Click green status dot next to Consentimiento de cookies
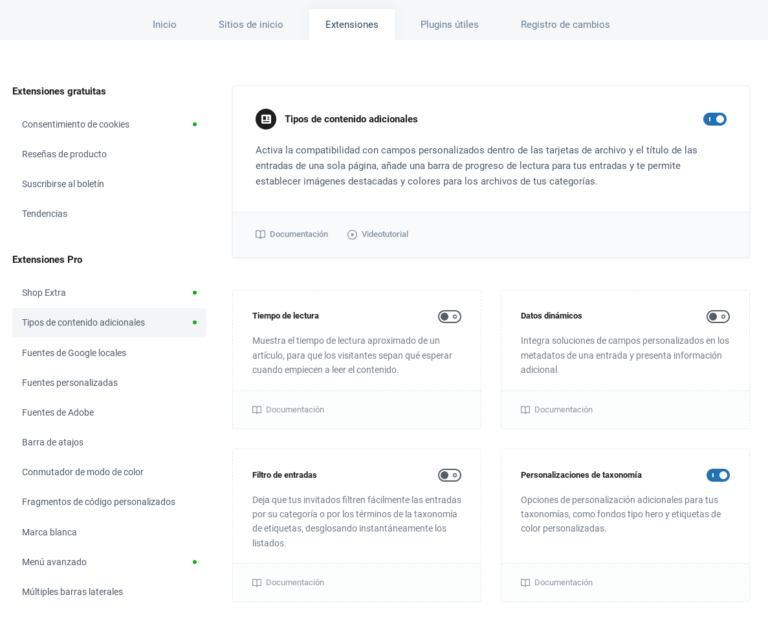The image size is (768, 617). 194,124
